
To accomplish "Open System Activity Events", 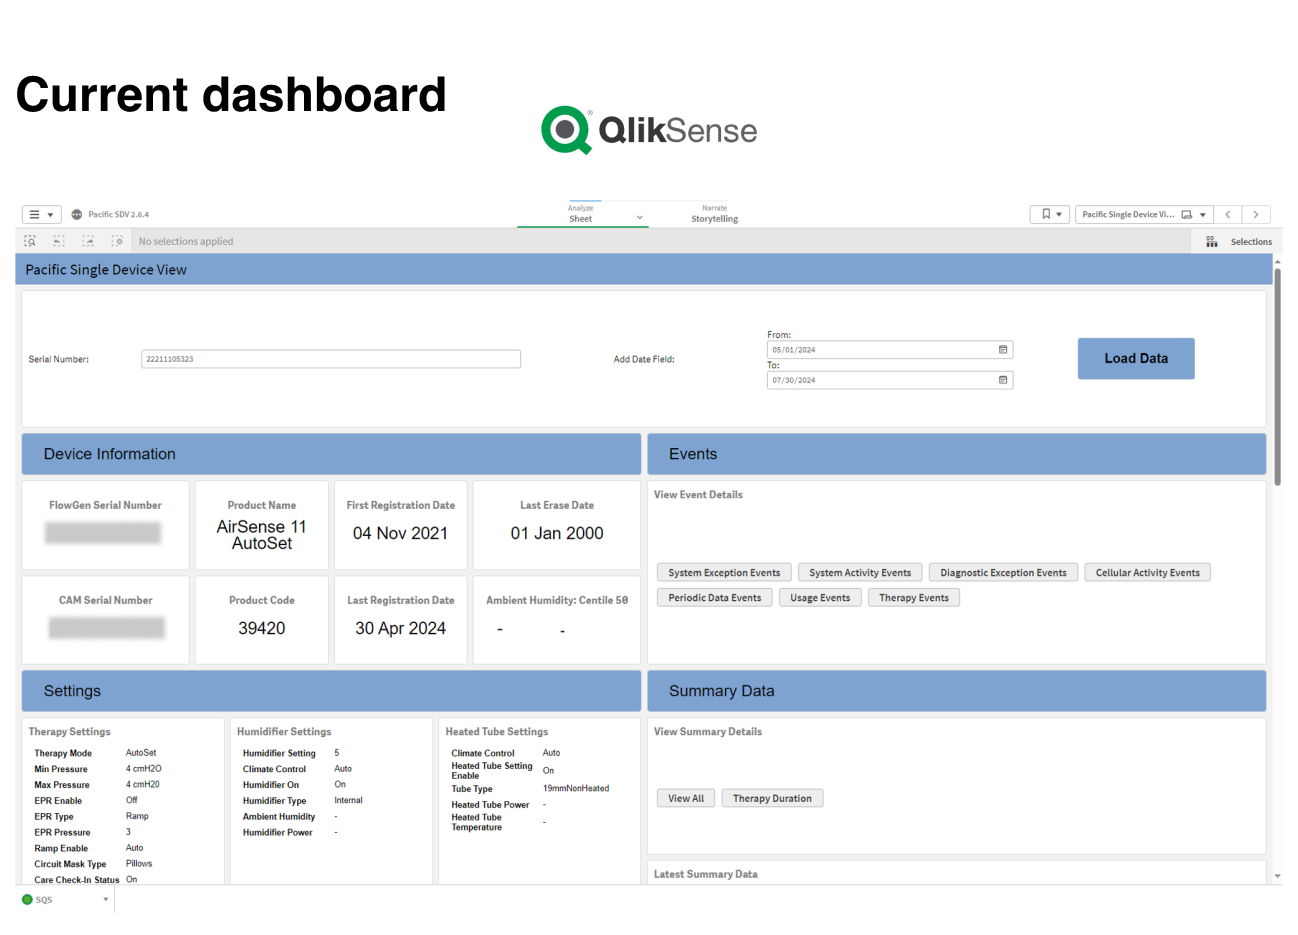I will 860,573.
